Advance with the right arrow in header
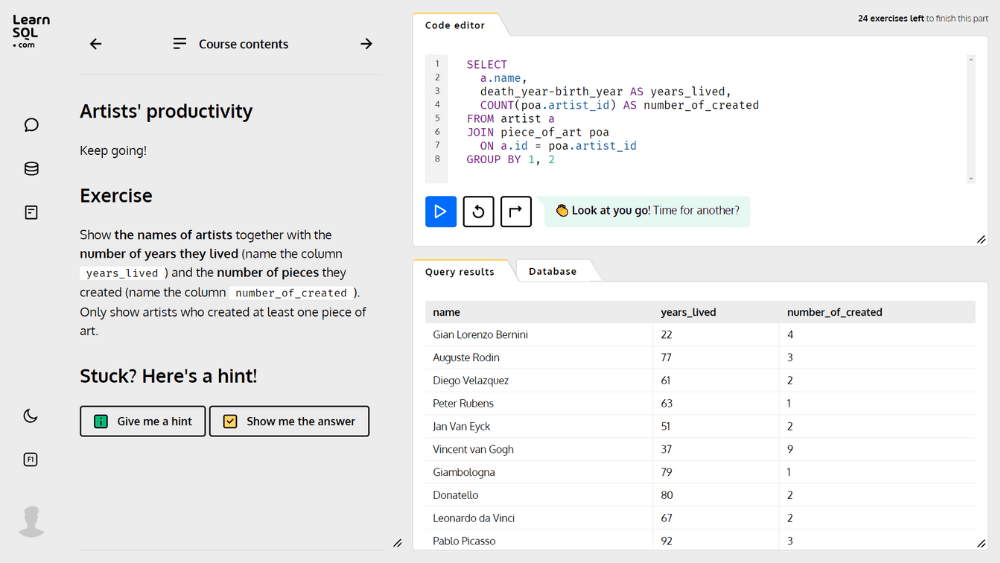Viewport: 1000px width, 563px height. [366, 44]
